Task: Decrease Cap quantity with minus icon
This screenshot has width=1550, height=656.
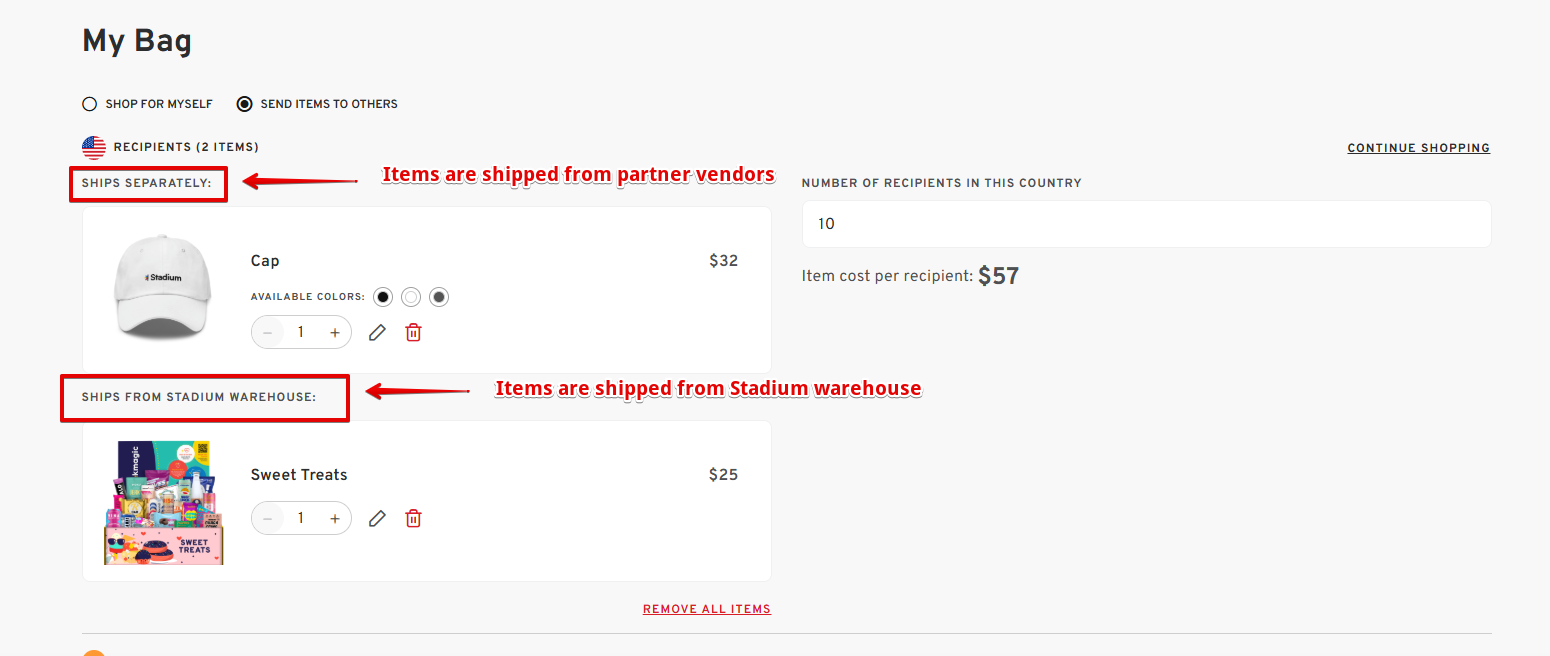Action: pos(268,332)
